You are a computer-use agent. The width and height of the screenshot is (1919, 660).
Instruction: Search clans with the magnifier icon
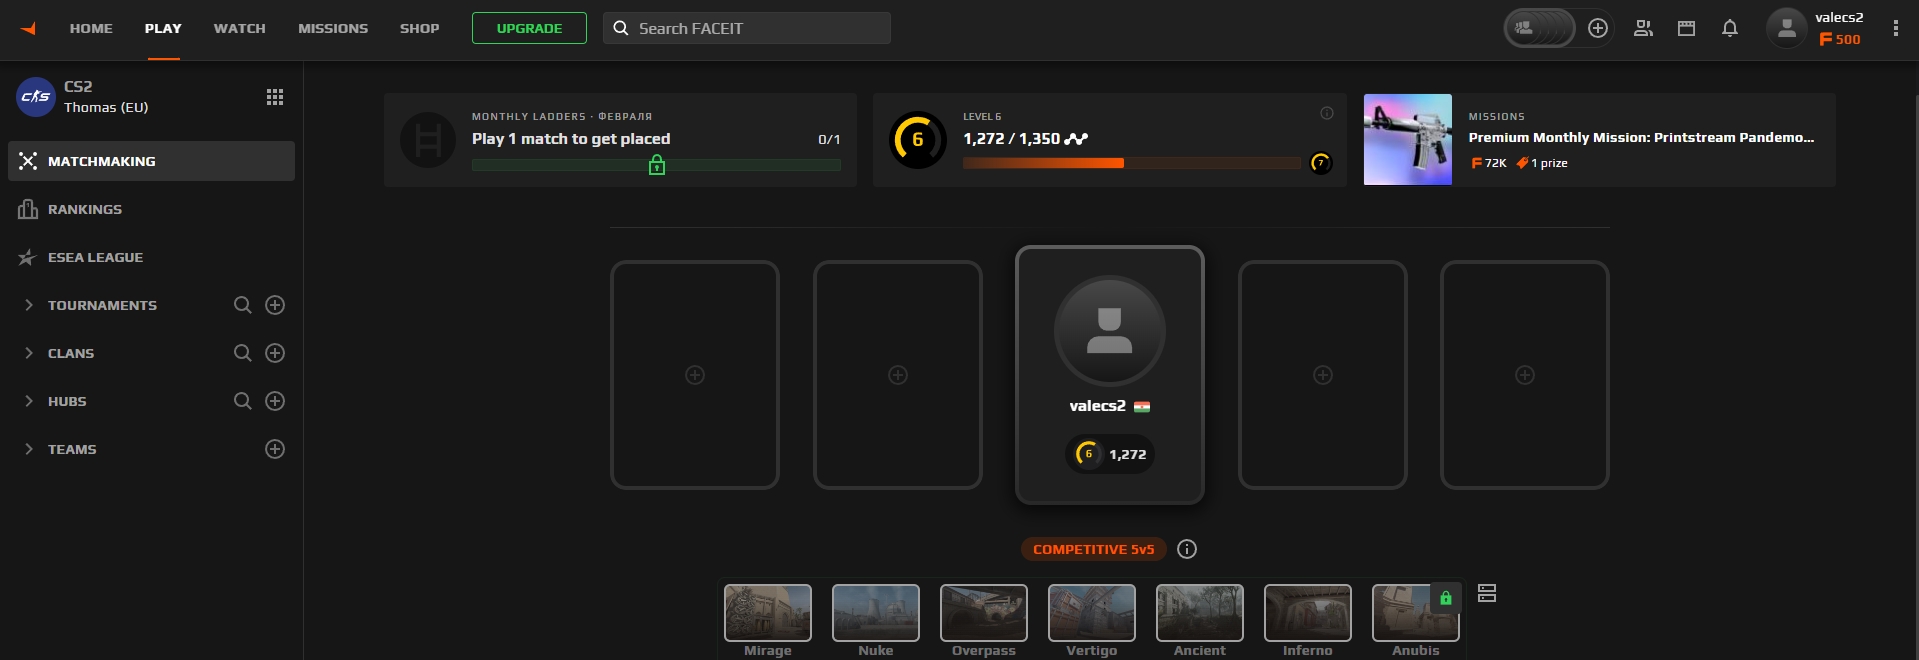(243, 353)
